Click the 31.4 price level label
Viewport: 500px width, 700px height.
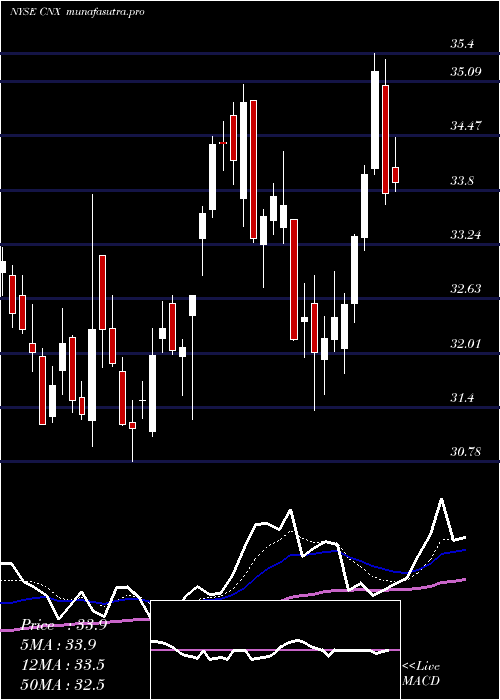pyautogui.click(x=462, y=397)
